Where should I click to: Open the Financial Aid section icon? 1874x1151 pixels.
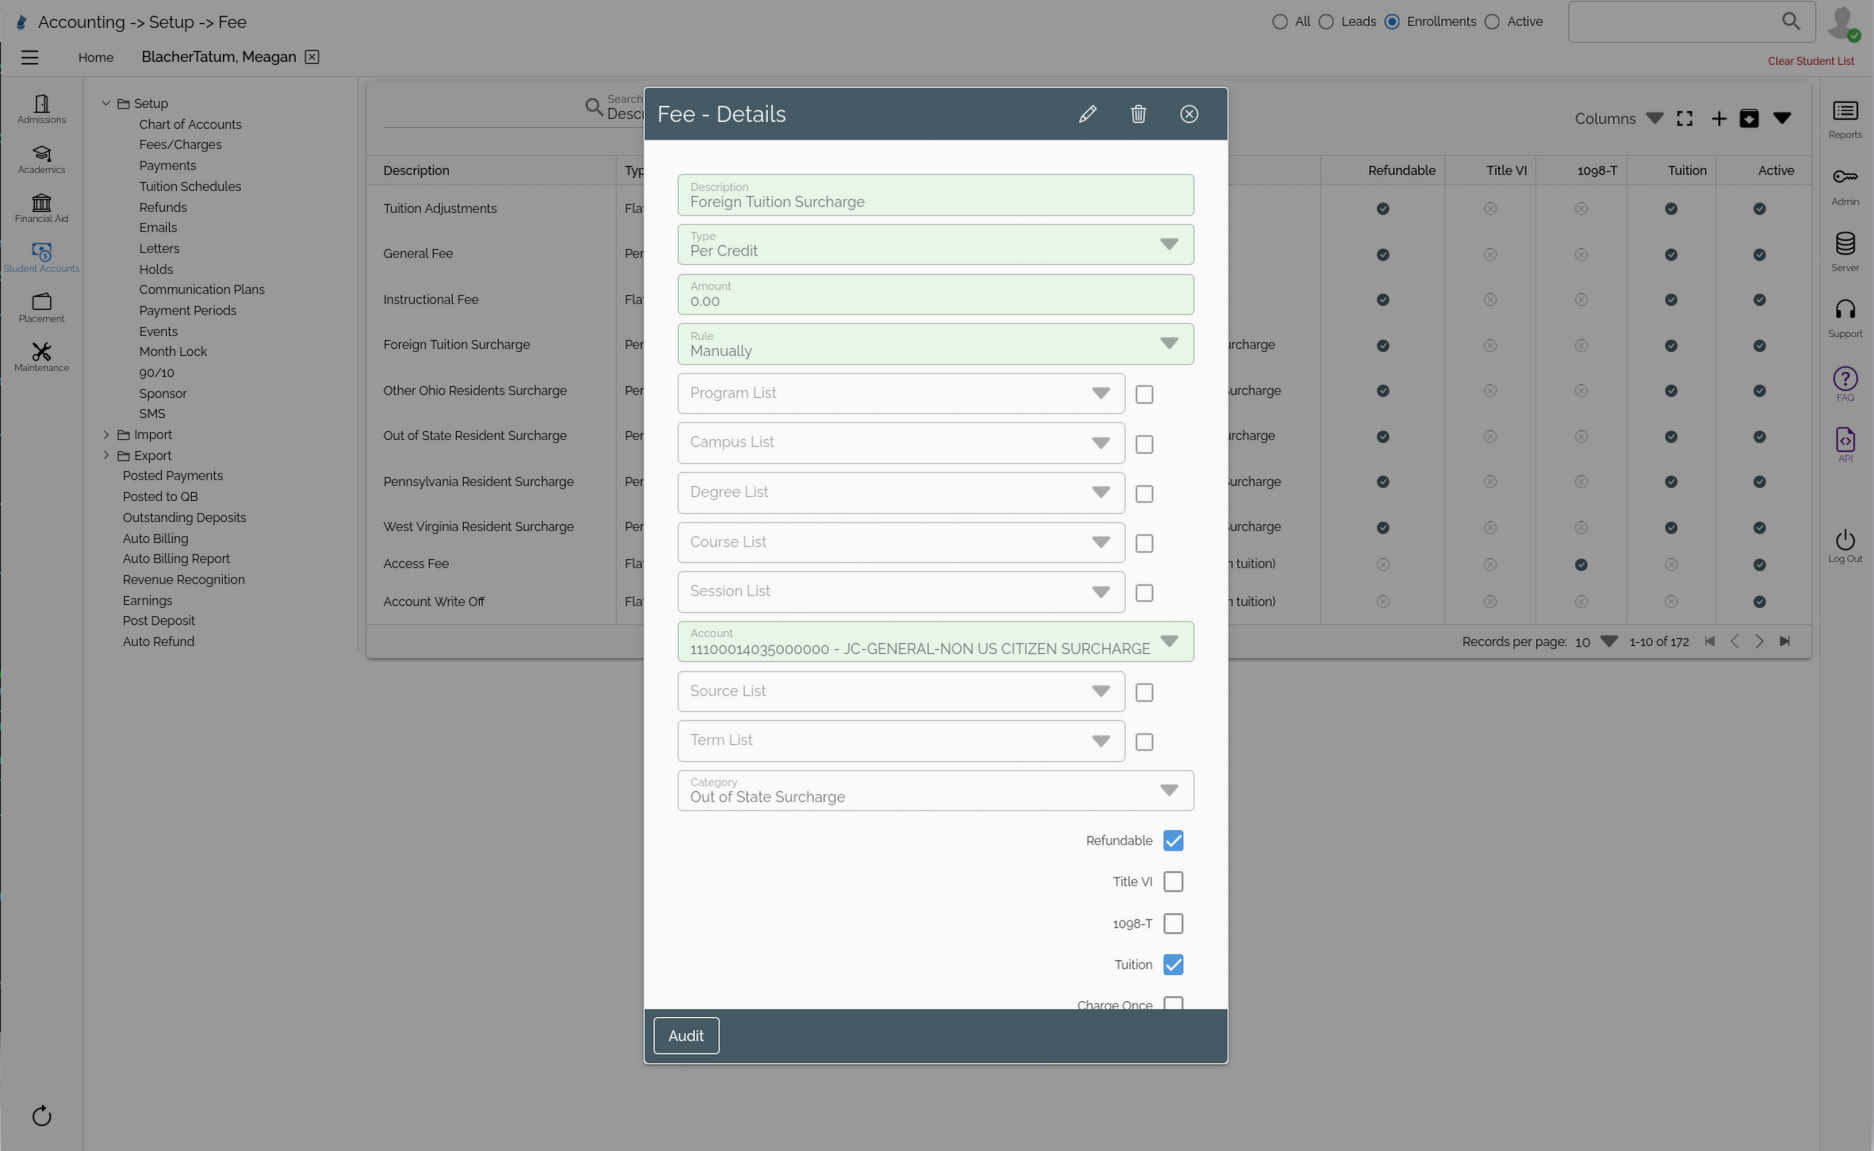41,203
